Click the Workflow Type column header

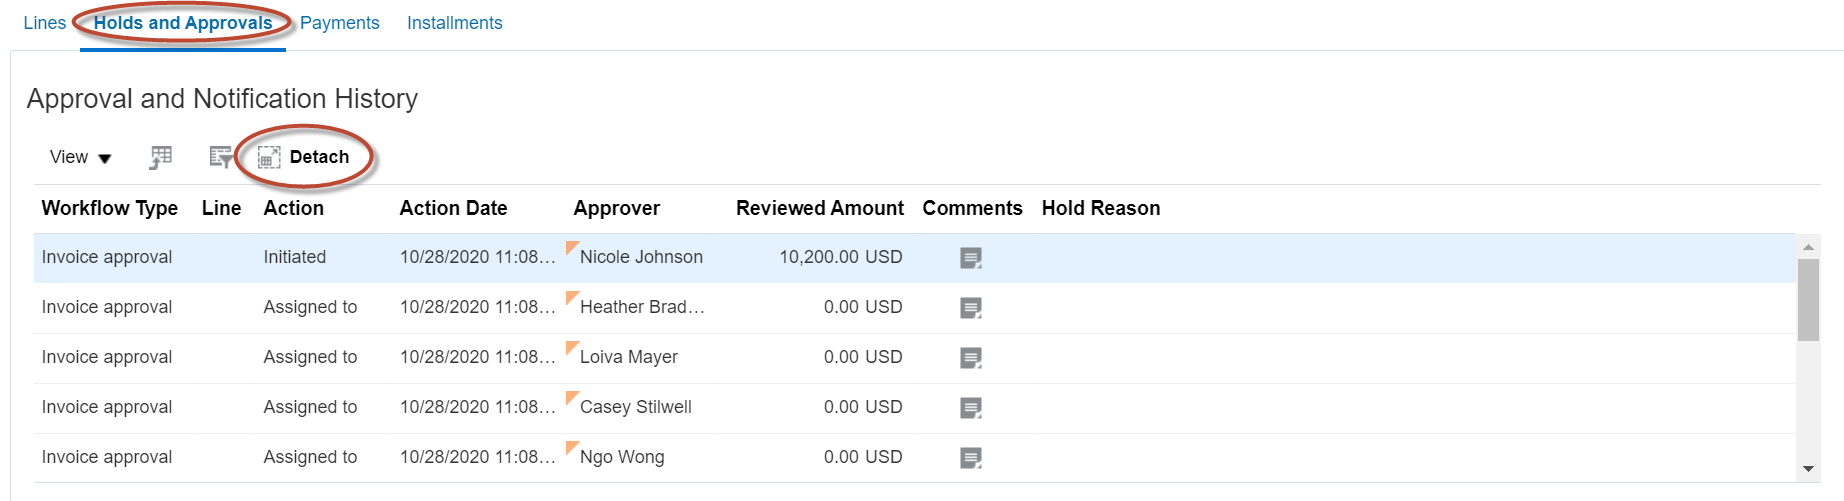coord(109,208)
